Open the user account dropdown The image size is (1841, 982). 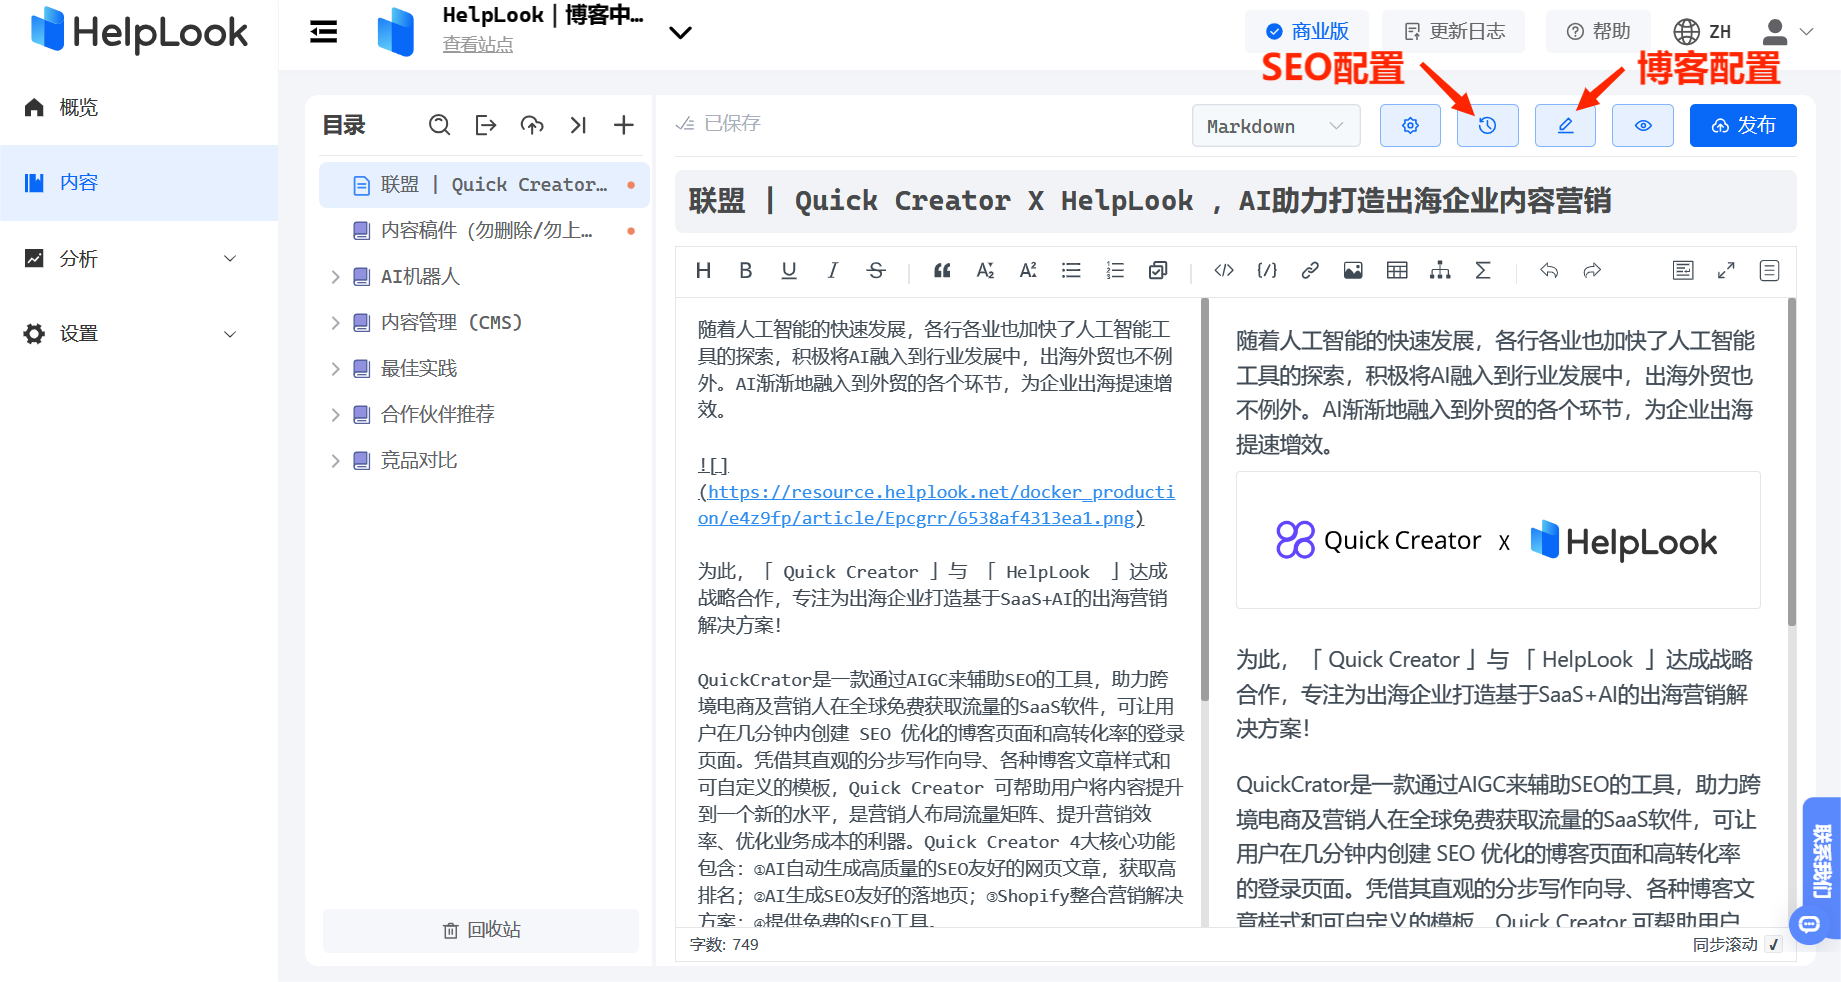click(1787, 32)
